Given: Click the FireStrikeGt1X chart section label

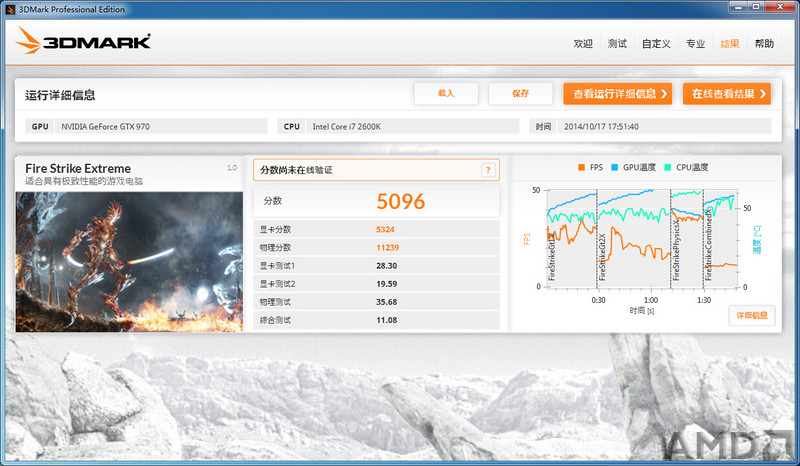Looking at the screenshot, I should [552, 257].
